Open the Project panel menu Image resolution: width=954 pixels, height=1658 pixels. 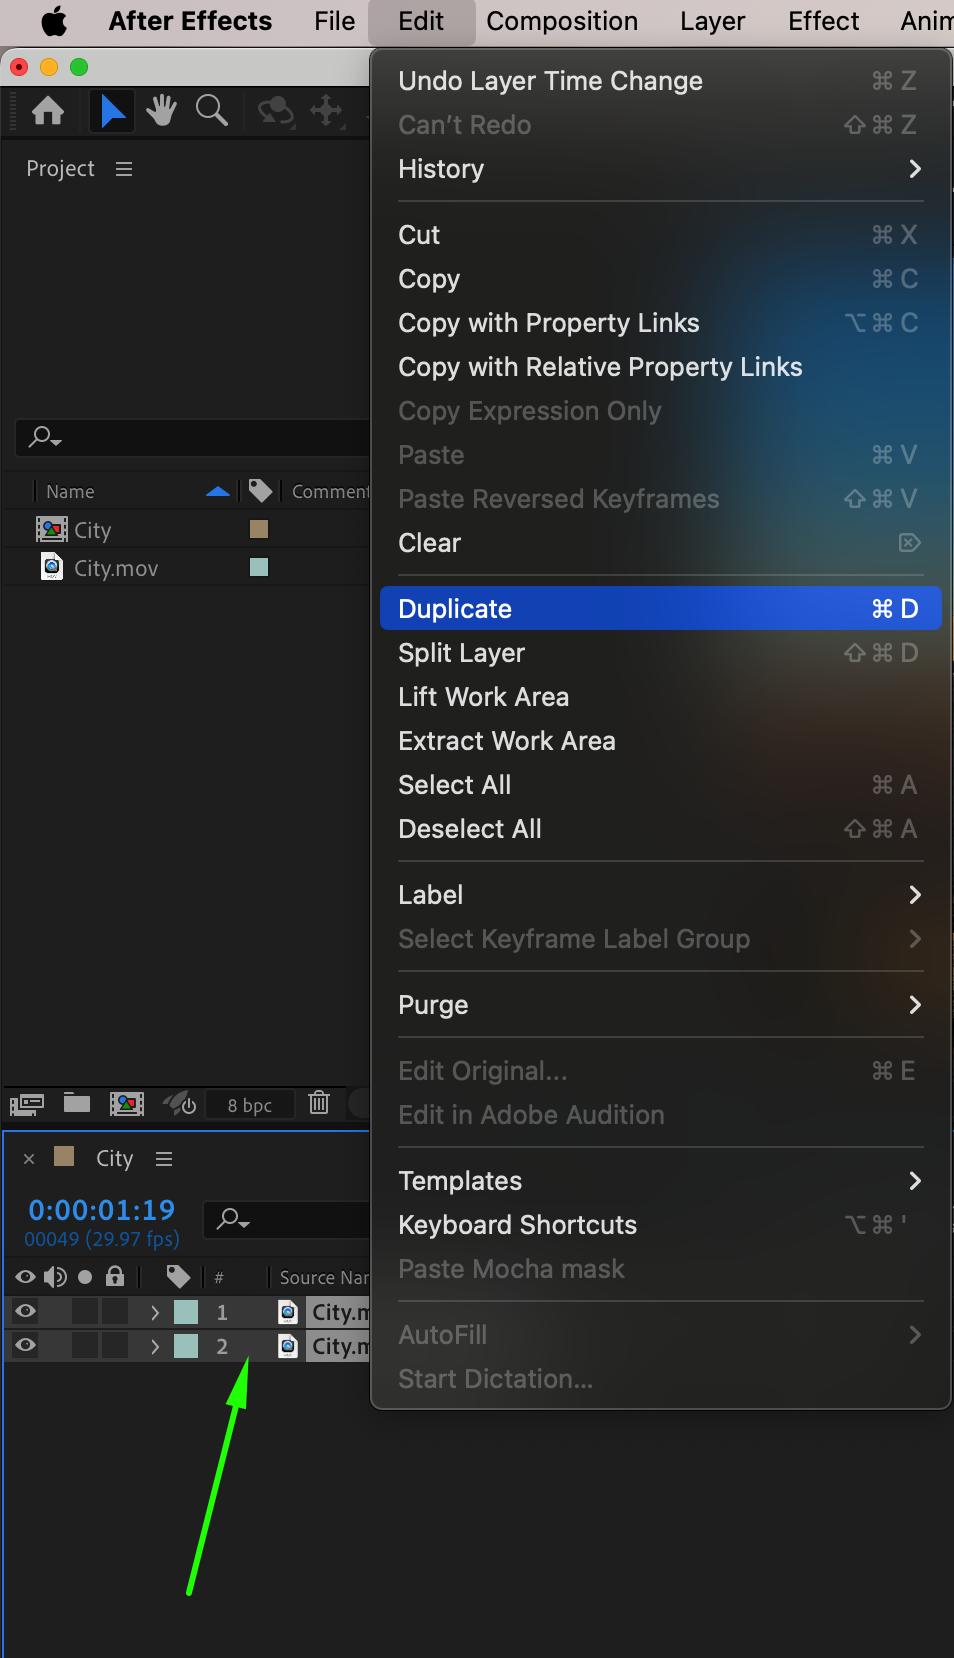click(124, 169)
